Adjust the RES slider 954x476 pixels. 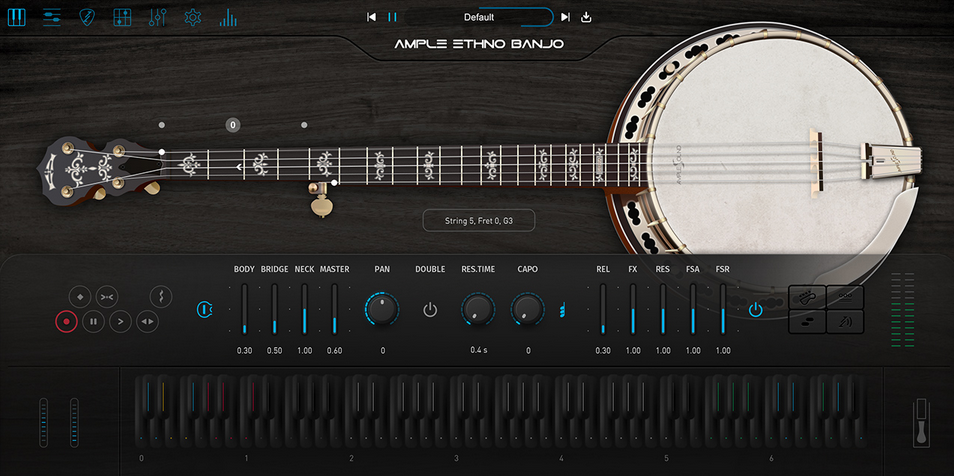[x=663, y=309]
